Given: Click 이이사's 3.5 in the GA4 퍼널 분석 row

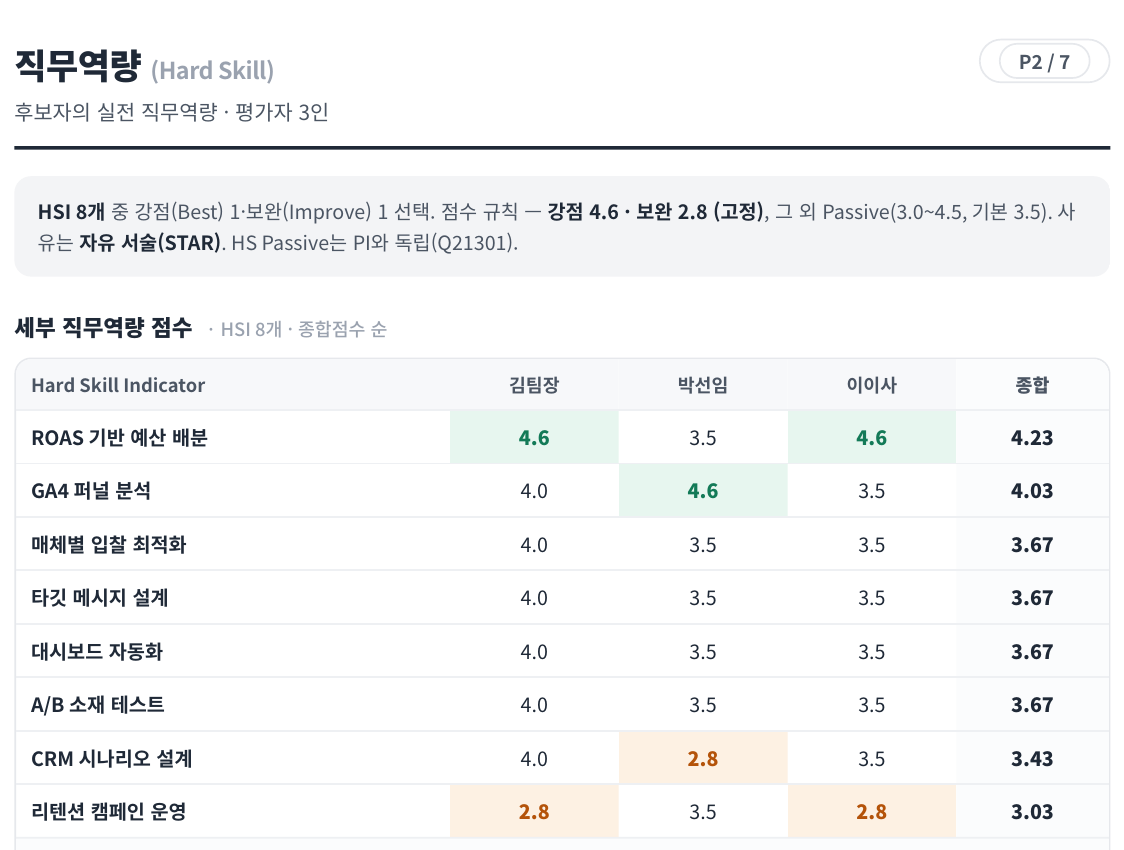Looking at the screenshot, I should 872,491.
